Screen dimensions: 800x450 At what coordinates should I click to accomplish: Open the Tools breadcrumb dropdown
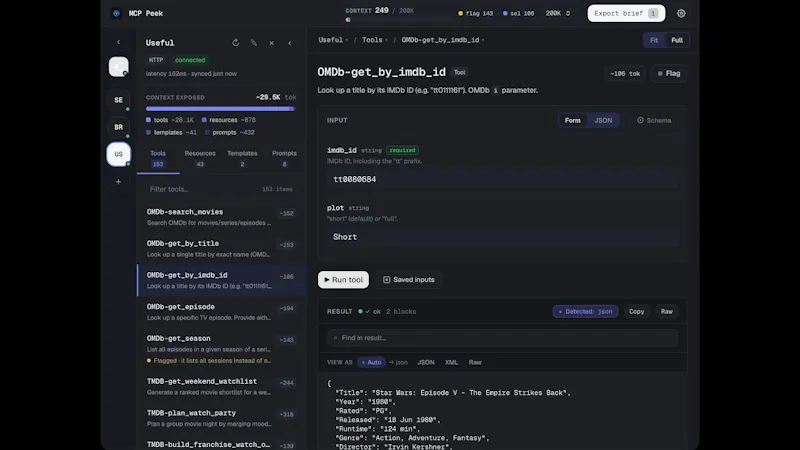tap(374, 40)
